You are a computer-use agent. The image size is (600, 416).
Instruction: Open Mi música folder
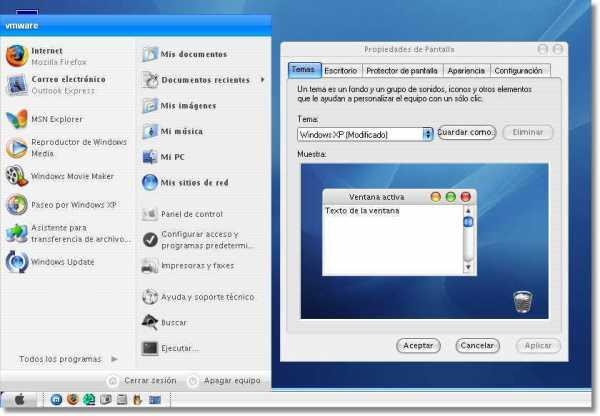point(173,131)
